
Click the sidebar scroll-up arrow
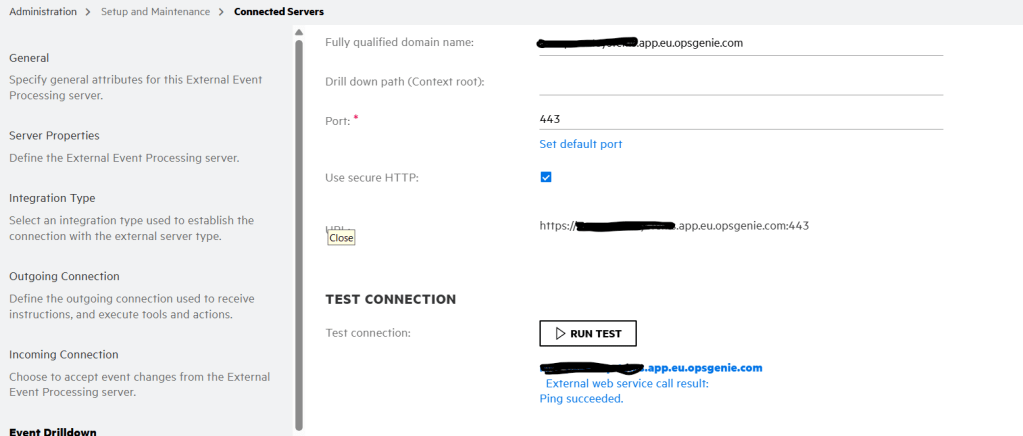pos(298,33)
